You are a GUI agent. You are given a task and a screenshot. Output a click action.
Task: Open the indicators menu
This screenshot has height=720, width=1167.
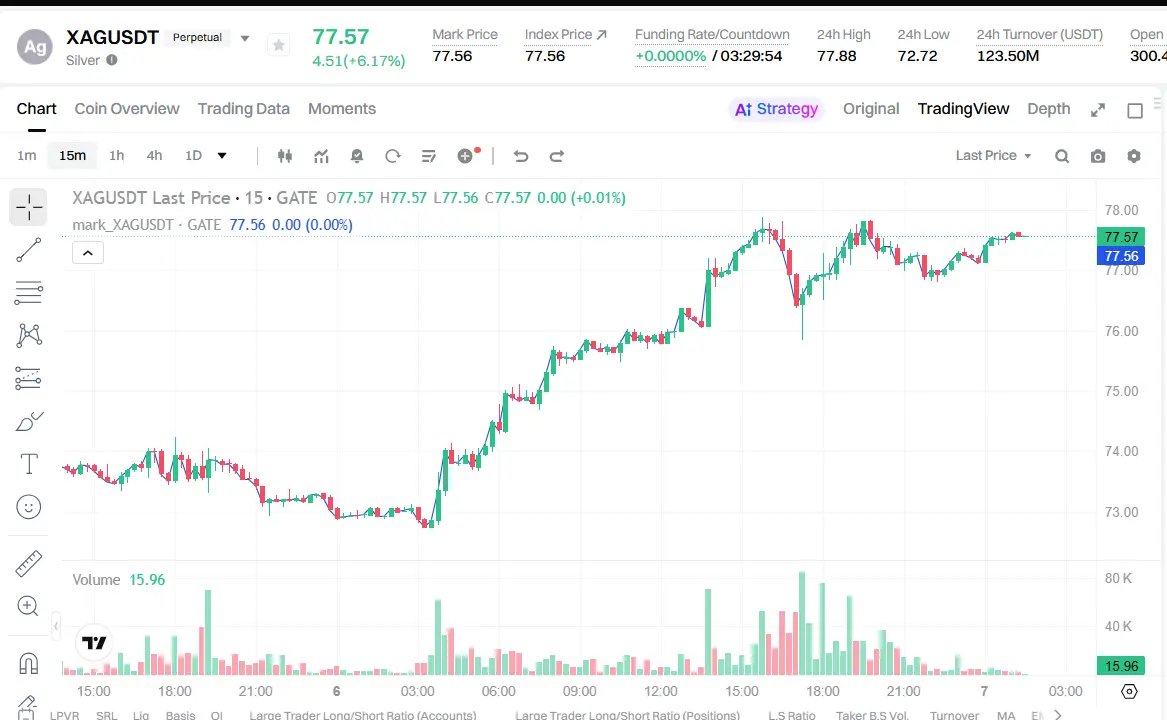click(x=321, y=156)
